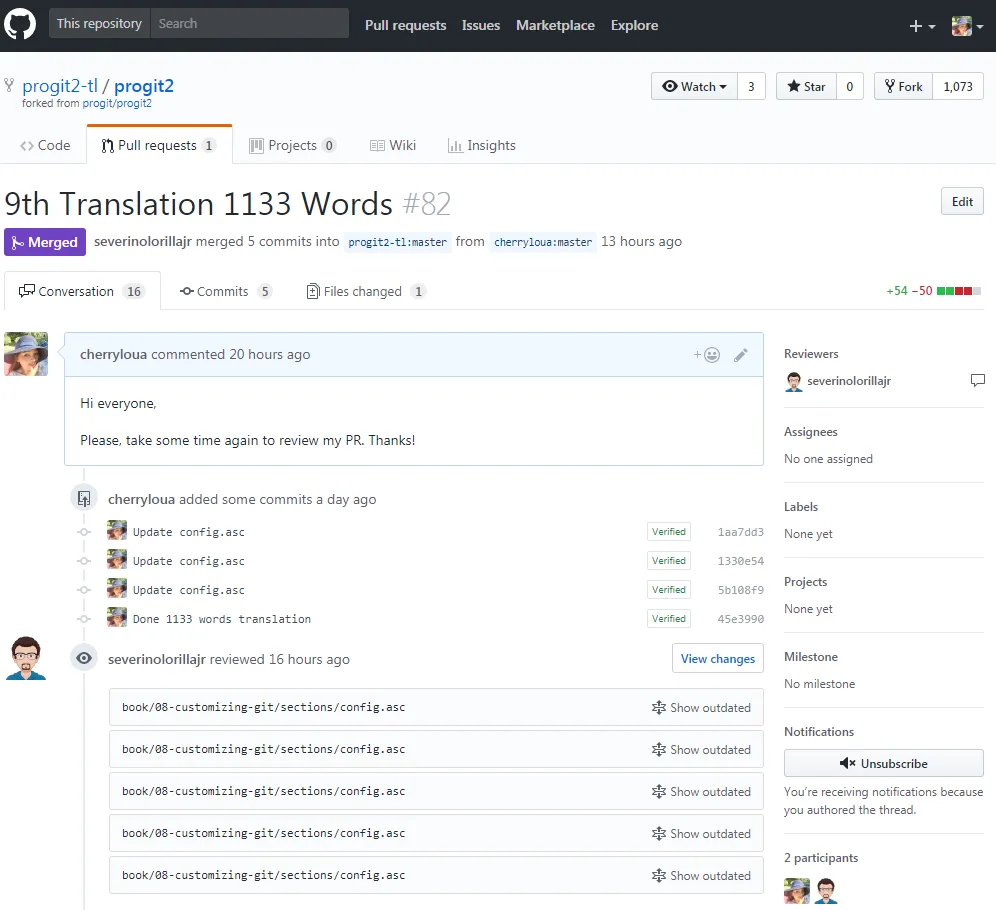Viewport: 996px width, 910px height.
Task: Switch to the Code tab
Action: (45, 145)
